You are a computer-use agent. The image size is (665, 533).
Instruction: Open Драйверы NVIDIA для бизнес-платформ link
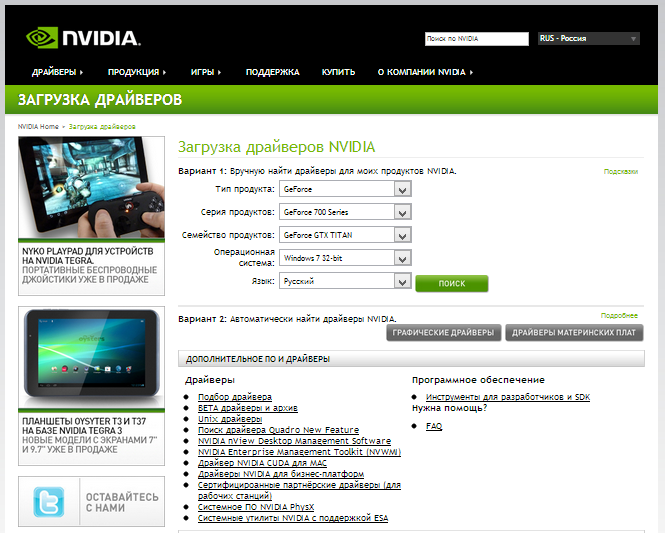point(281,474)
